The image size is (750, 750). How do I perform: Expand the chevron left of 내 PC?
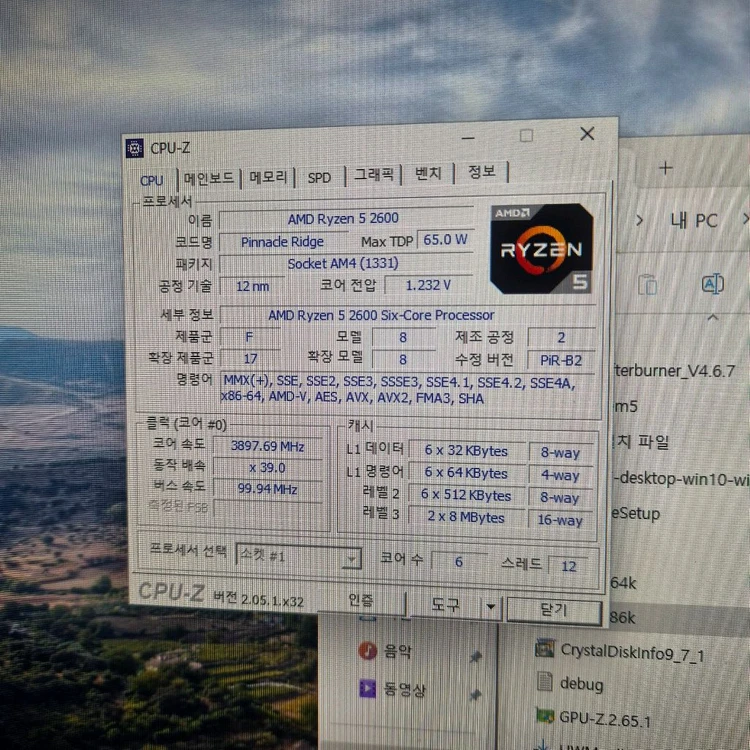point(640,221)
